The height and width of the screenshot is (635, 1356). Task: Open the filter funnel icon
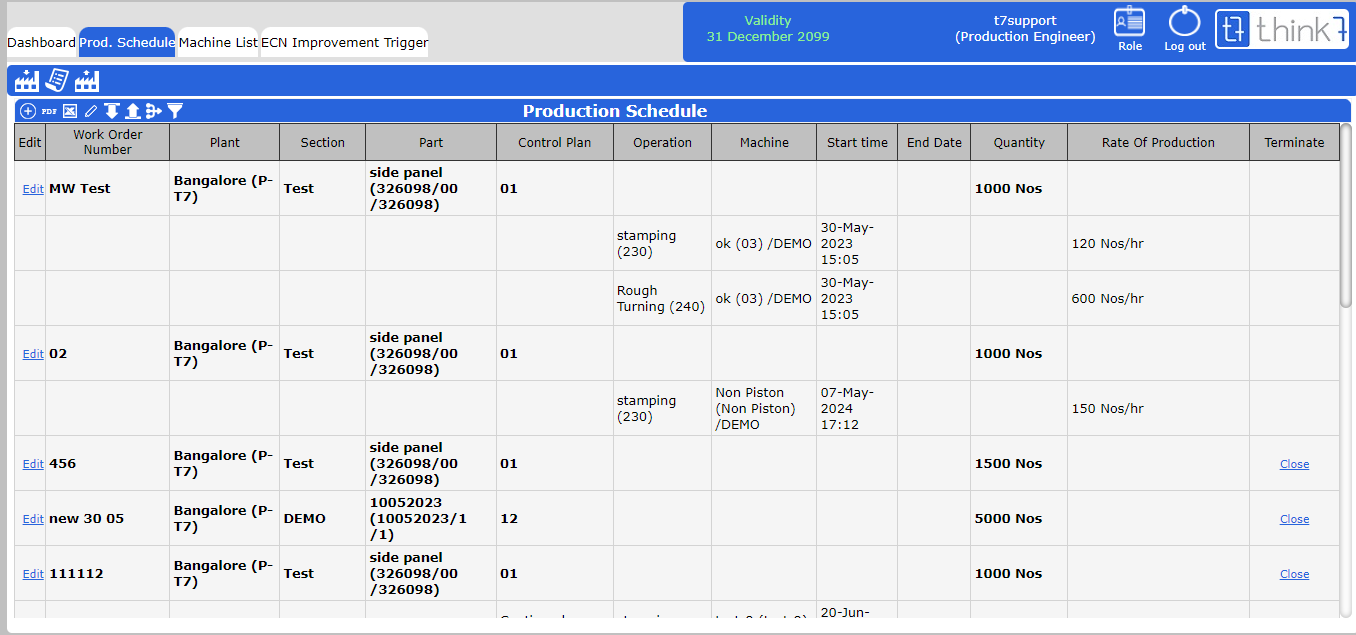(175, 111)
